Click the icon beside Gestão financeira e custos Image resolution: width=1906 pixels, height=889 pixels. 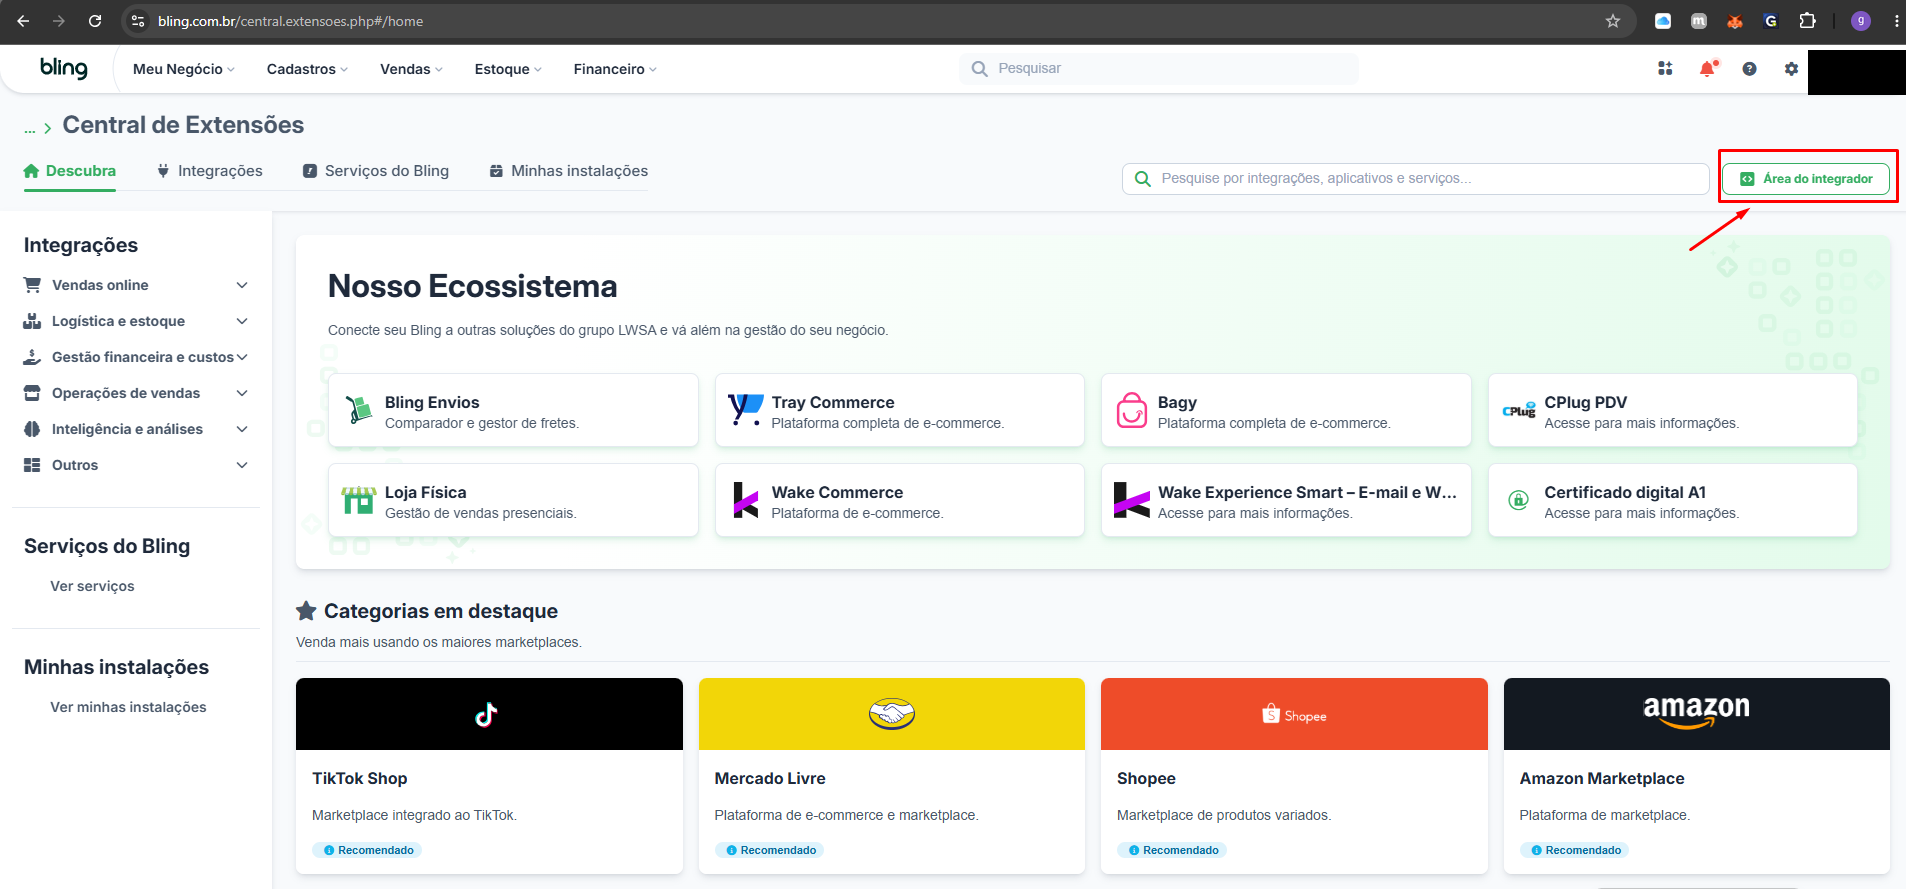coord(32,357)
